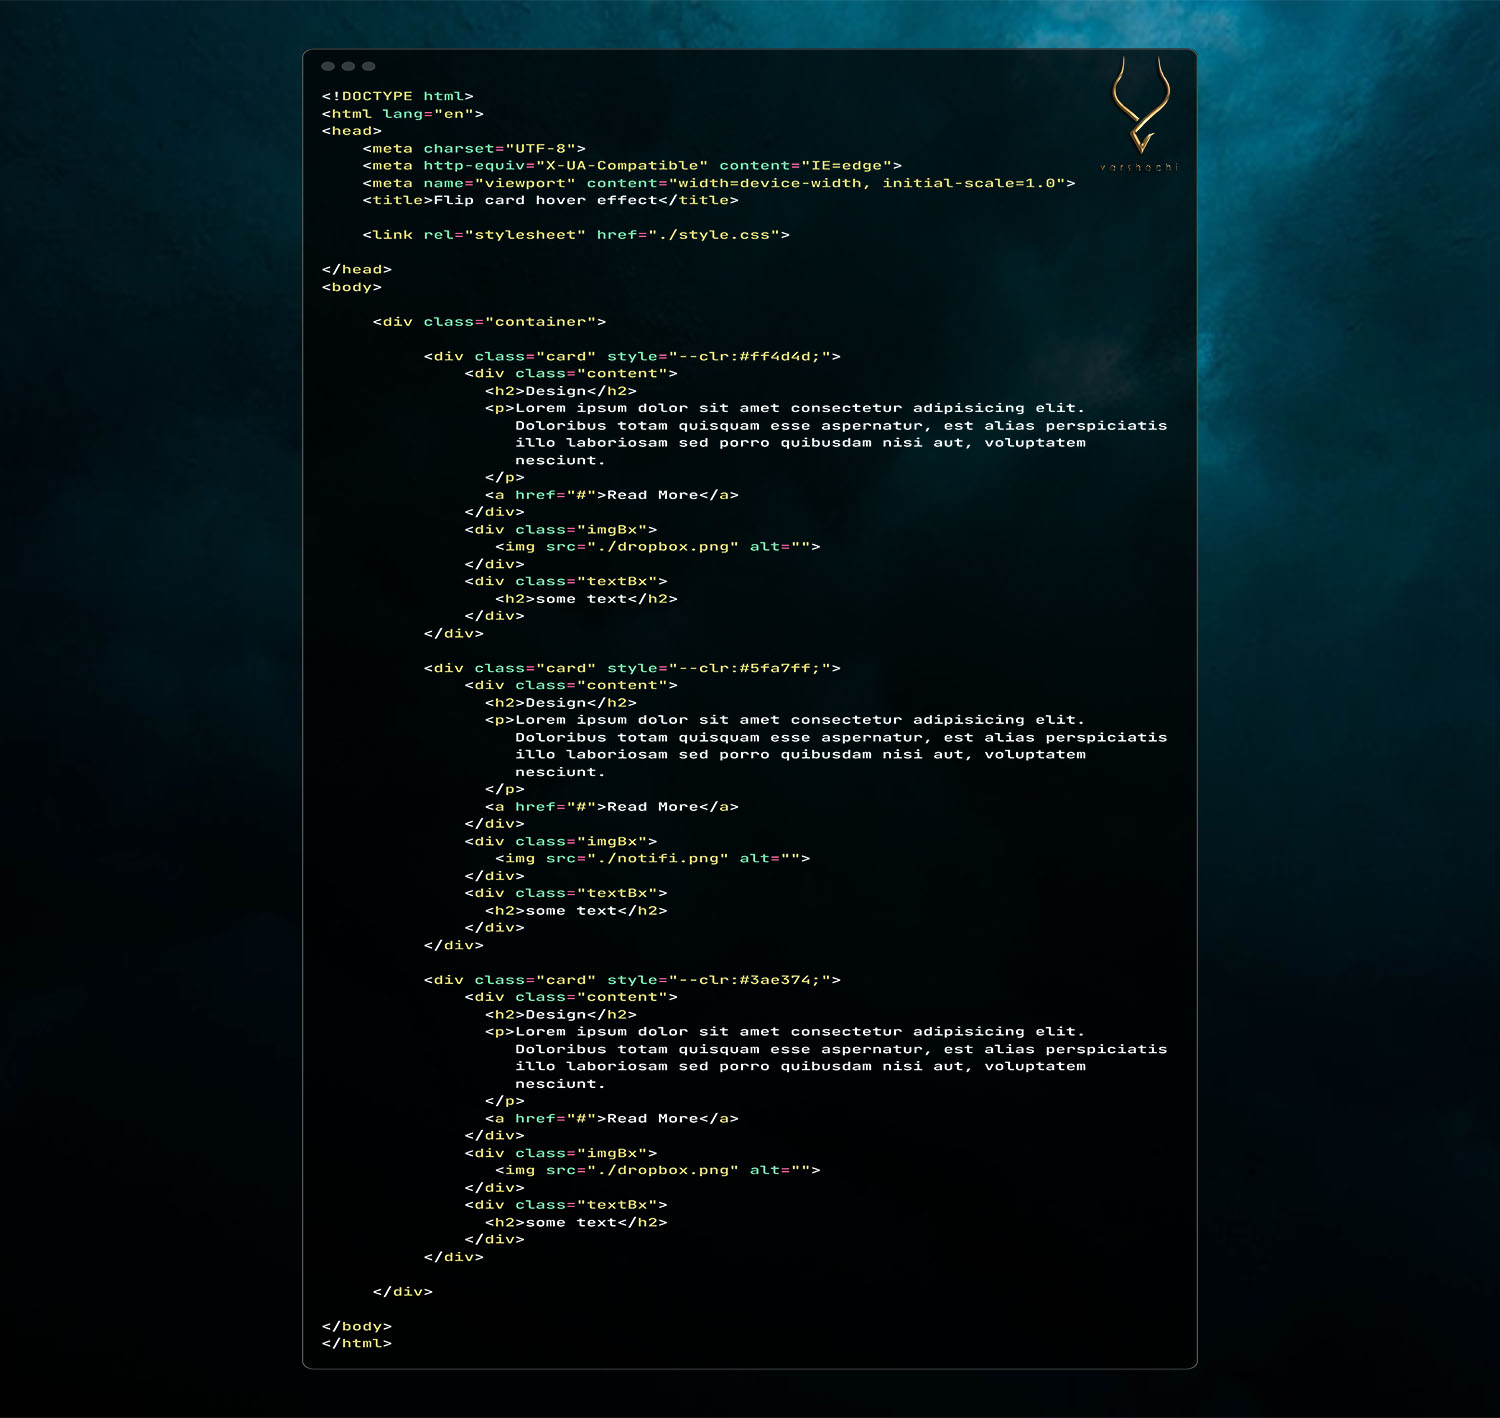Click the middle window control dot
The height and width of the screenshot is (1418, 1500).
[x=348, y=66]
